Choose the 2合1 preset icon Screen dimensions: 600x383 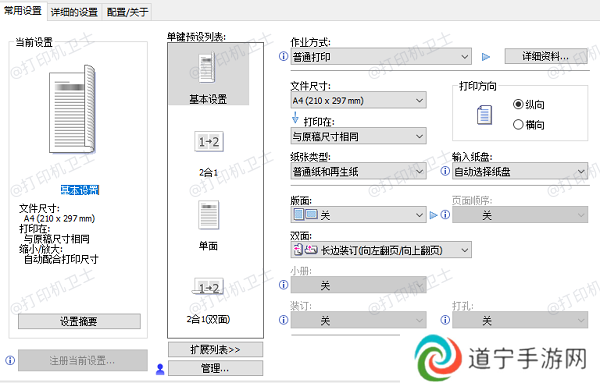coord(209,142)
